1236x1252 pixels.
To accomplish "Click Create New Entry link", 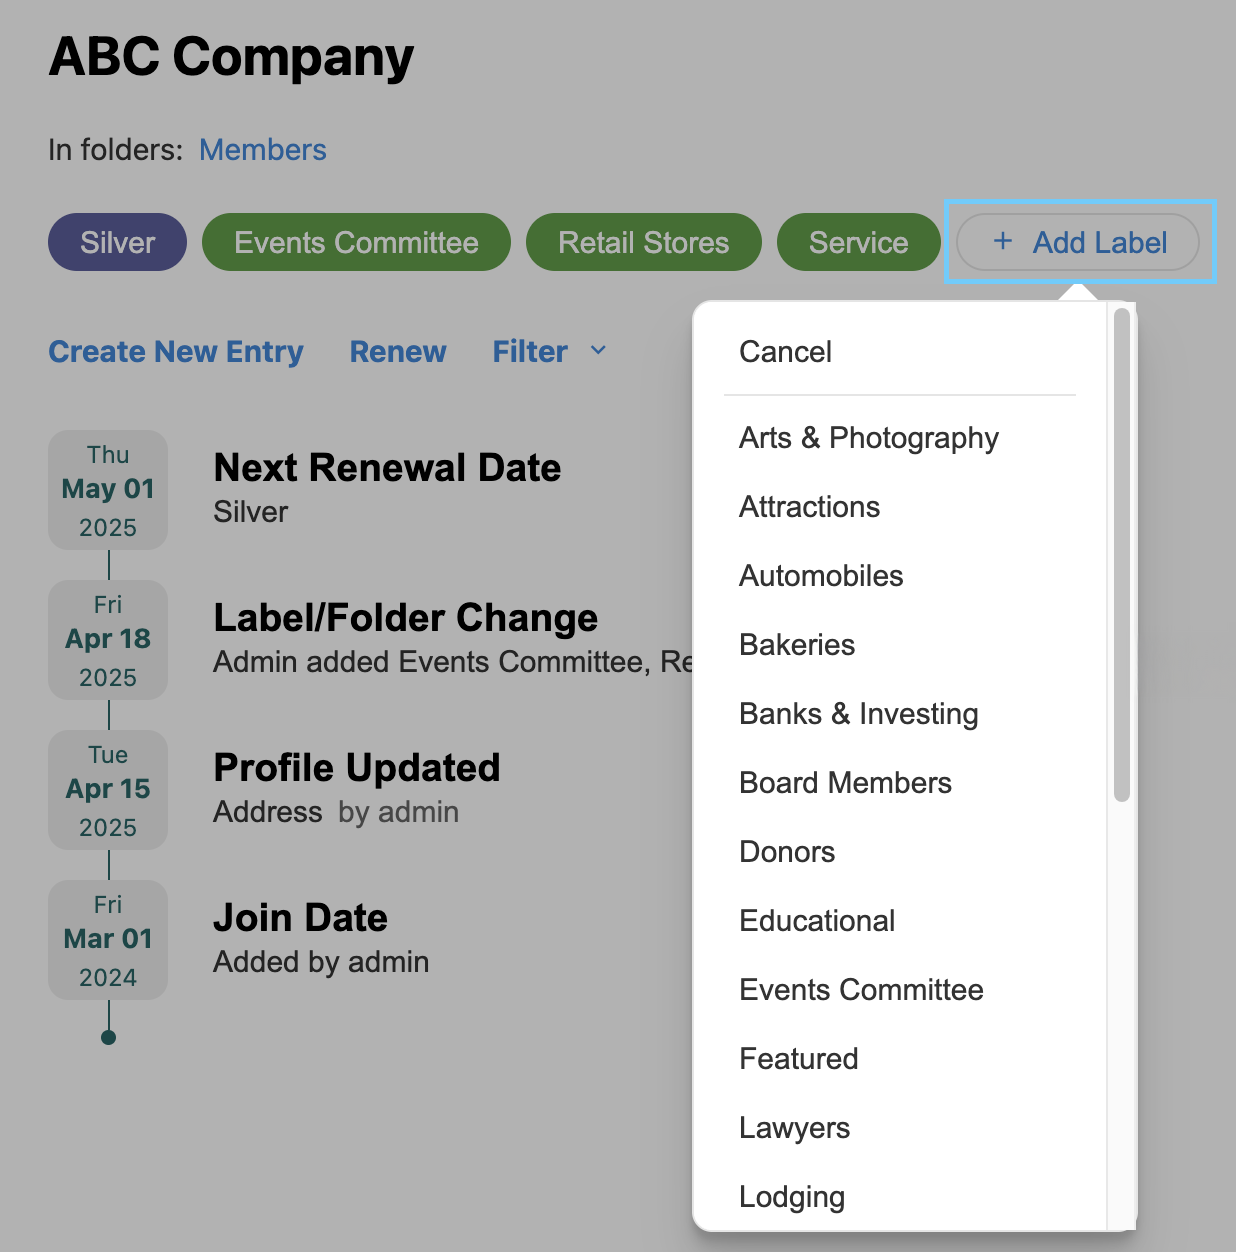I will [x=176, y=351].
